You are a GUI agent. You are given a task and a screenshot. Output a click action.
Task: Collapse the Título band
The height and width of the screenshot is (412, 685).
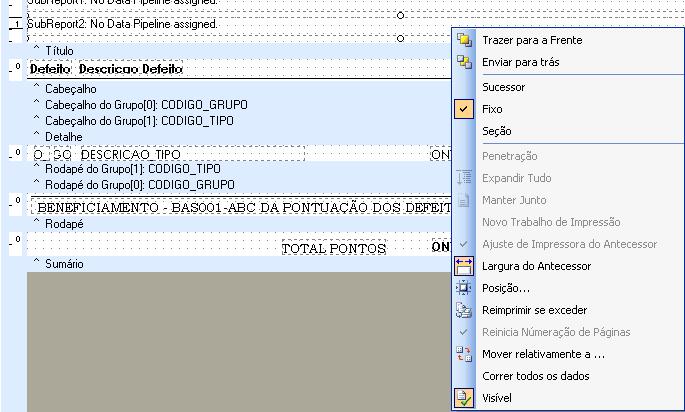pyautogui.click(x=38, y=50)
